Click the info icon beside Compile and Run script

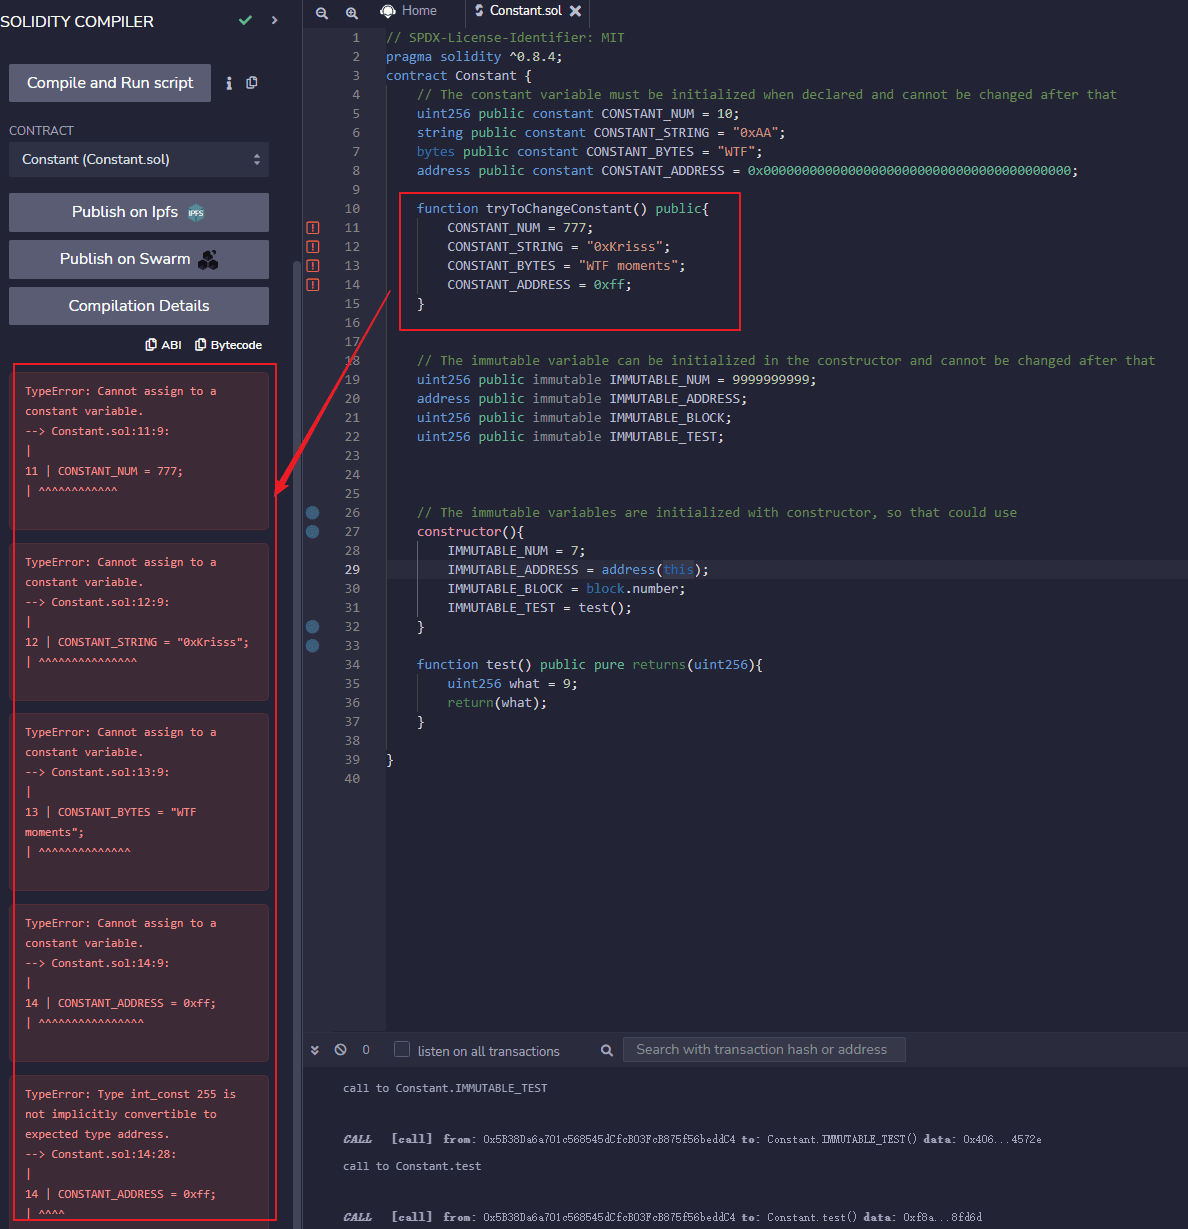(x=229, y=83)
